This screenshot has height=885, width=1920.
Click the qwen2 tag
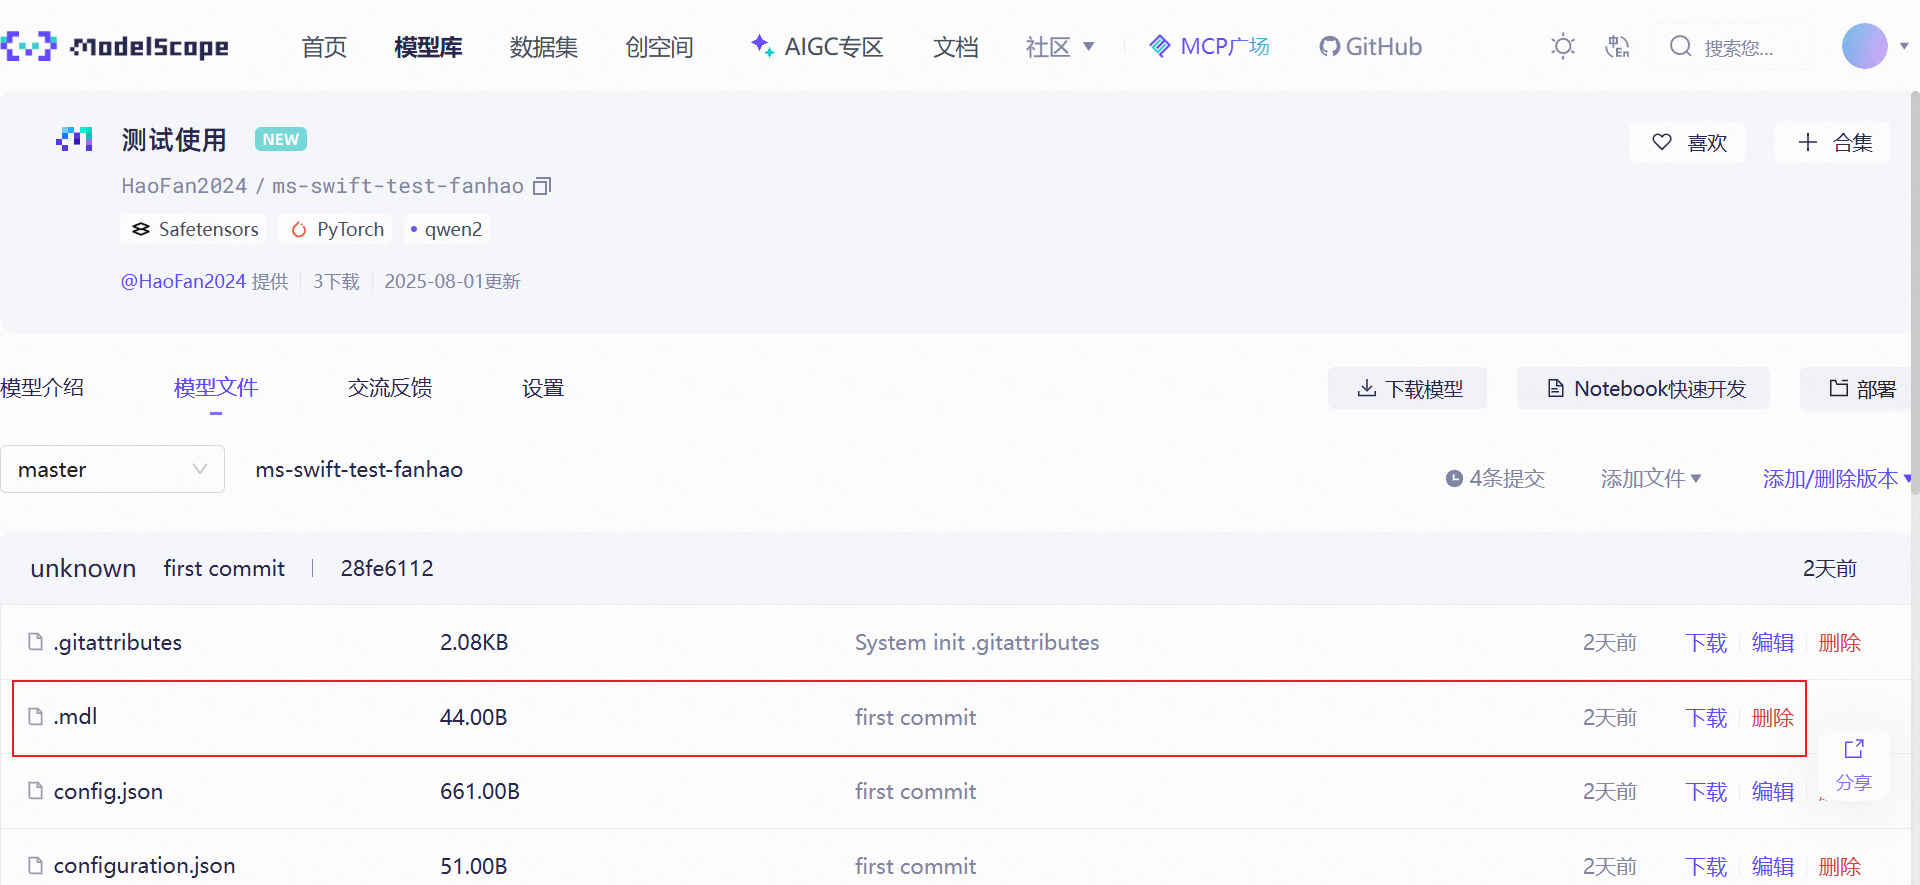(446, 229)
